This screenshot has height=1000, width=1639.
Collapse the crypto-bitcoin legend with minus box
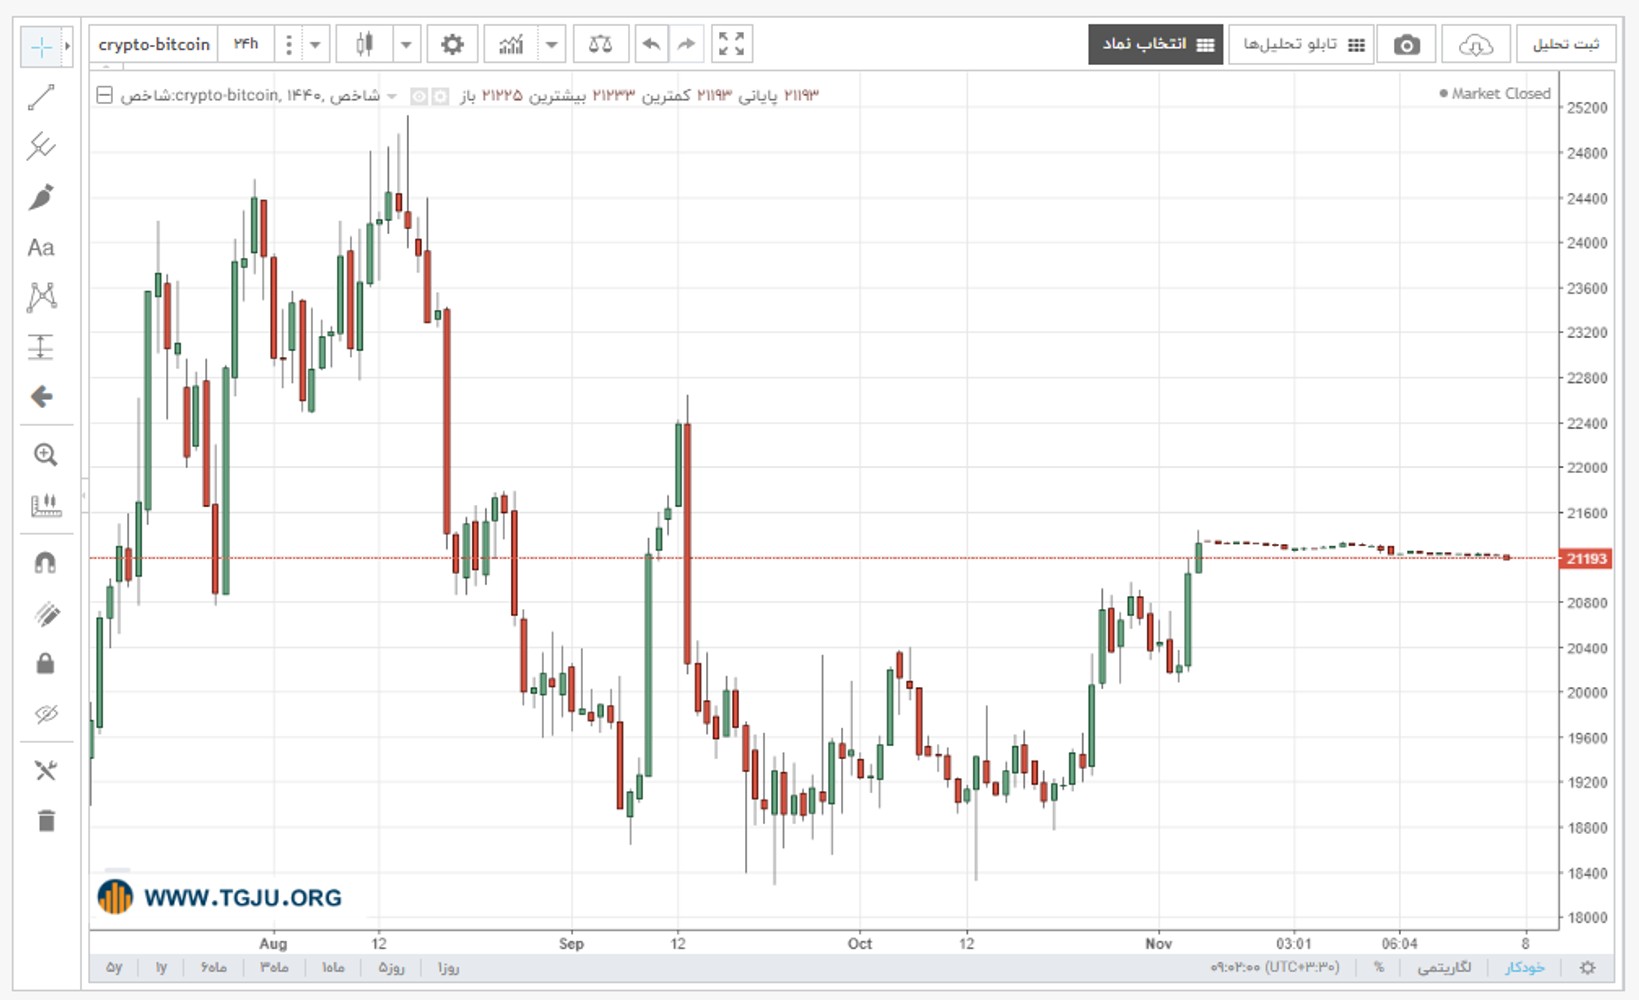click(104, 95)
